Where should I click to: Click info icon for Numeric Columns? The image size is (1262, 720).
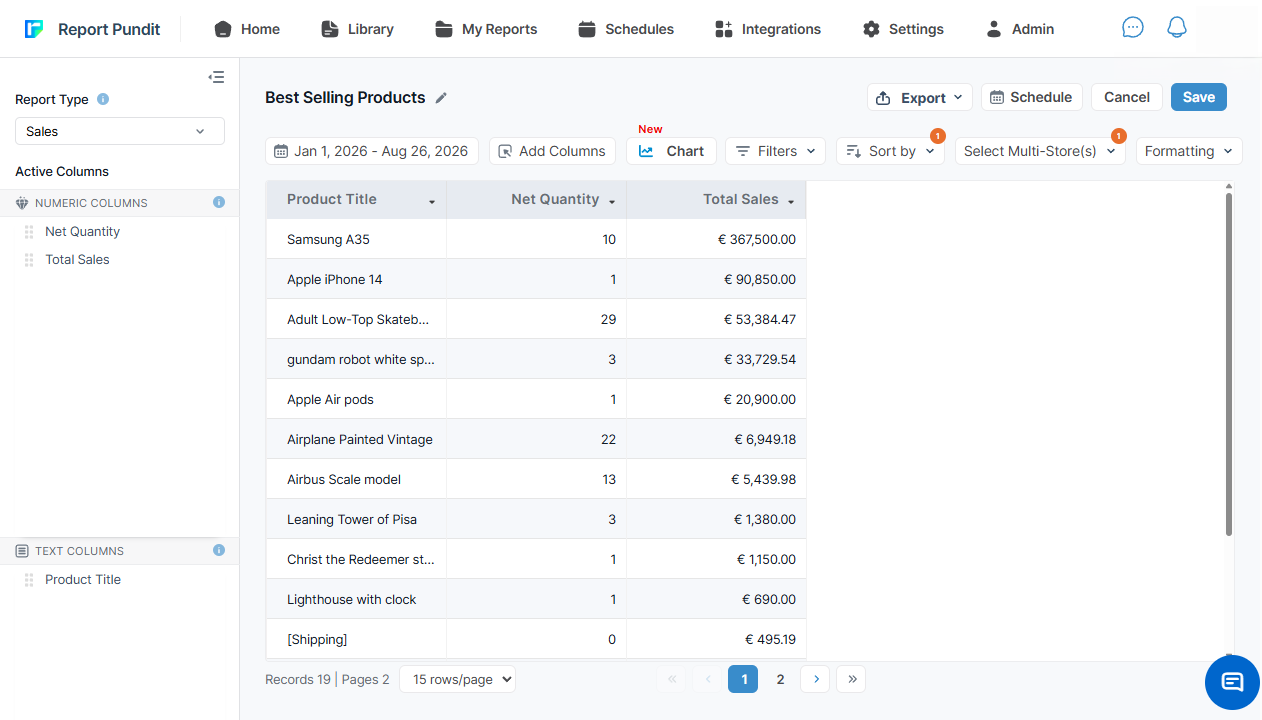219,202
